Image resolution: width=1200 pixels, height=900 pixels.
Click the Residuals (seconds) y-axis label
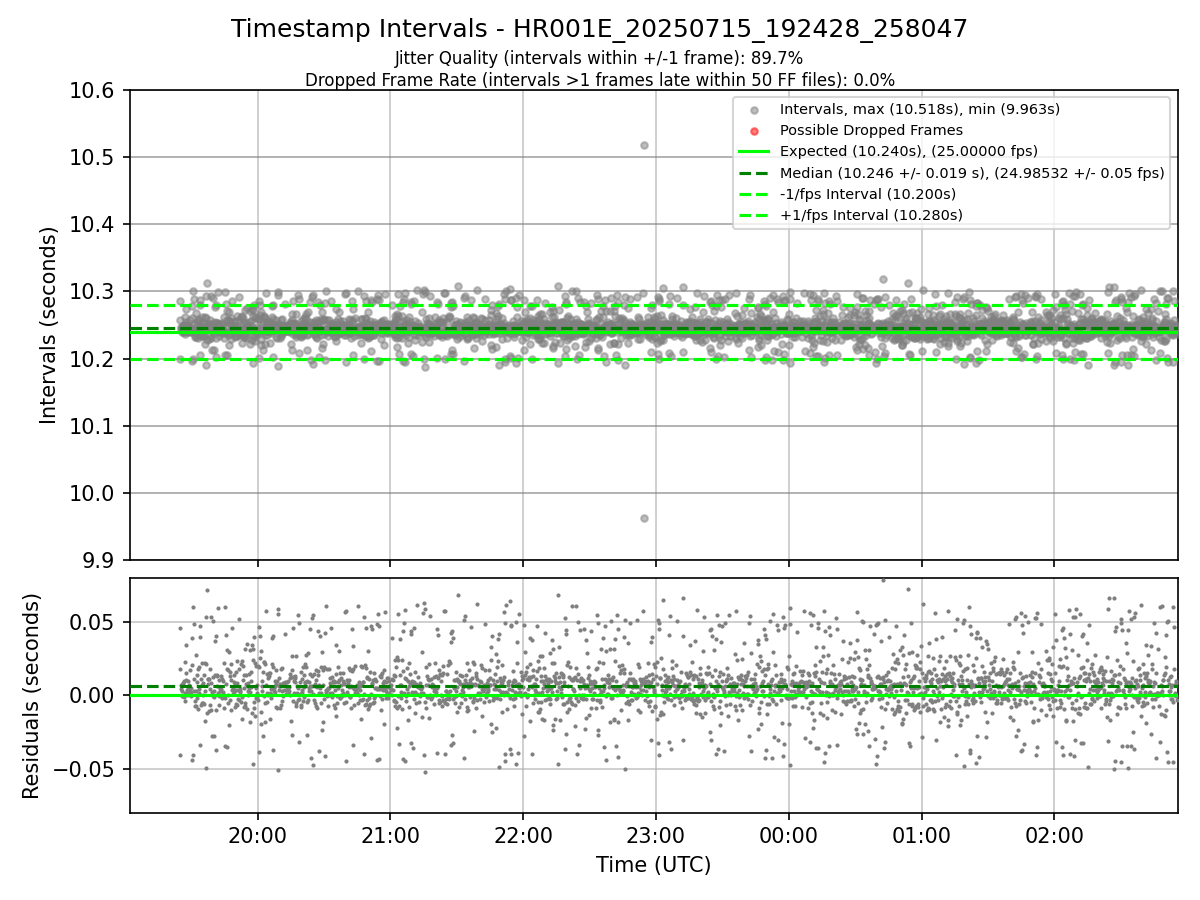(31, 696)
